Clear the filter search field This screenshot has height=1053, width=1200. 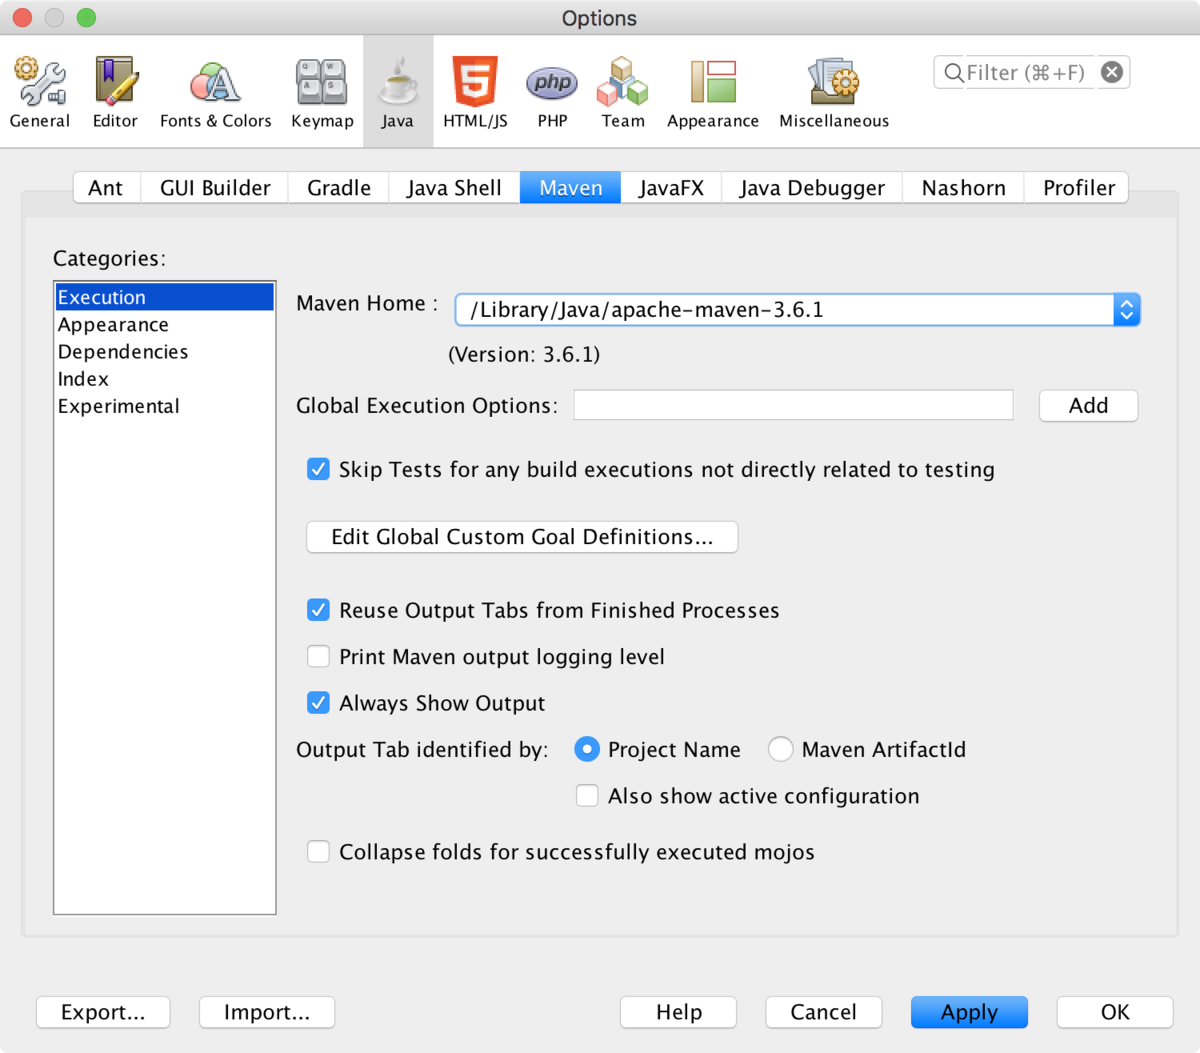coord(1111,72)
